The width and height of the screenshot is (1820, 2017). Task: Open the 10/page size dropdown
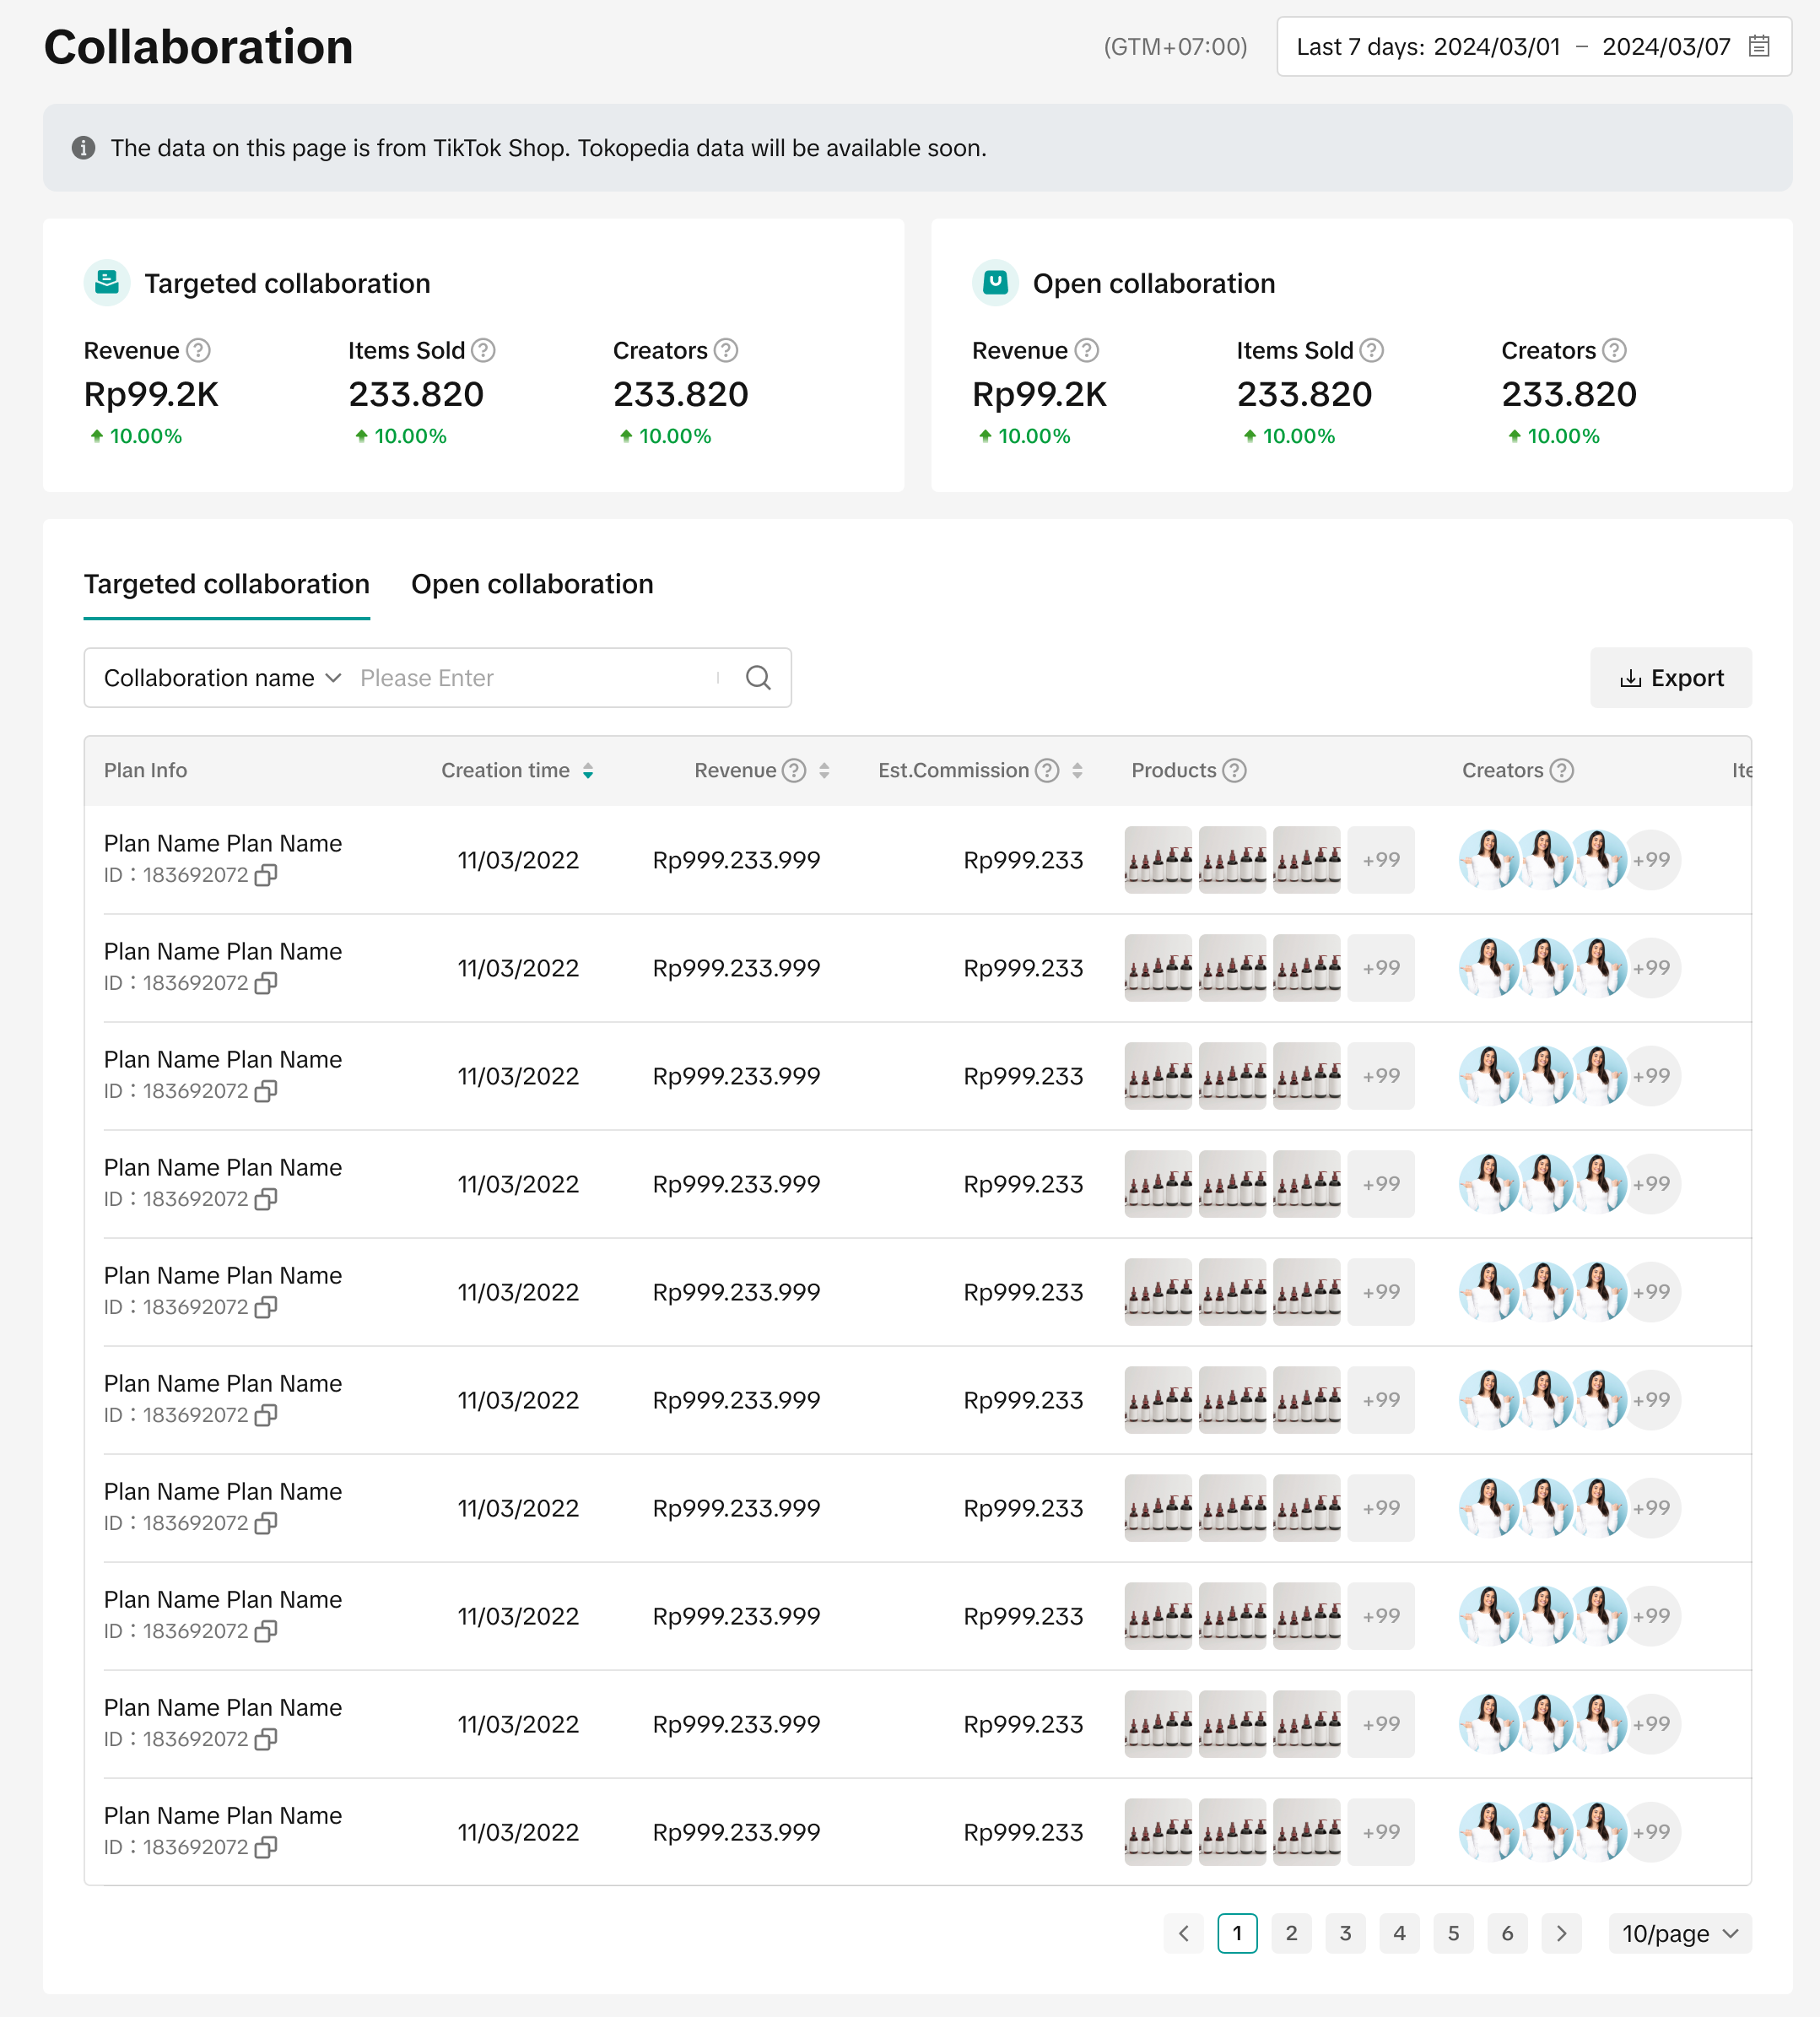(x=1679, y=1933)
